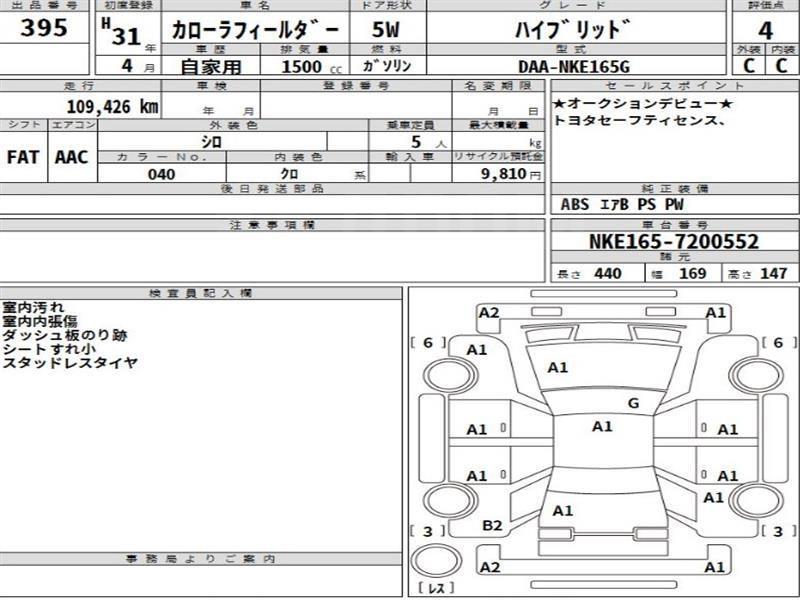
Task: Select grade ハイブリッド text
Action: coord(572,30)
